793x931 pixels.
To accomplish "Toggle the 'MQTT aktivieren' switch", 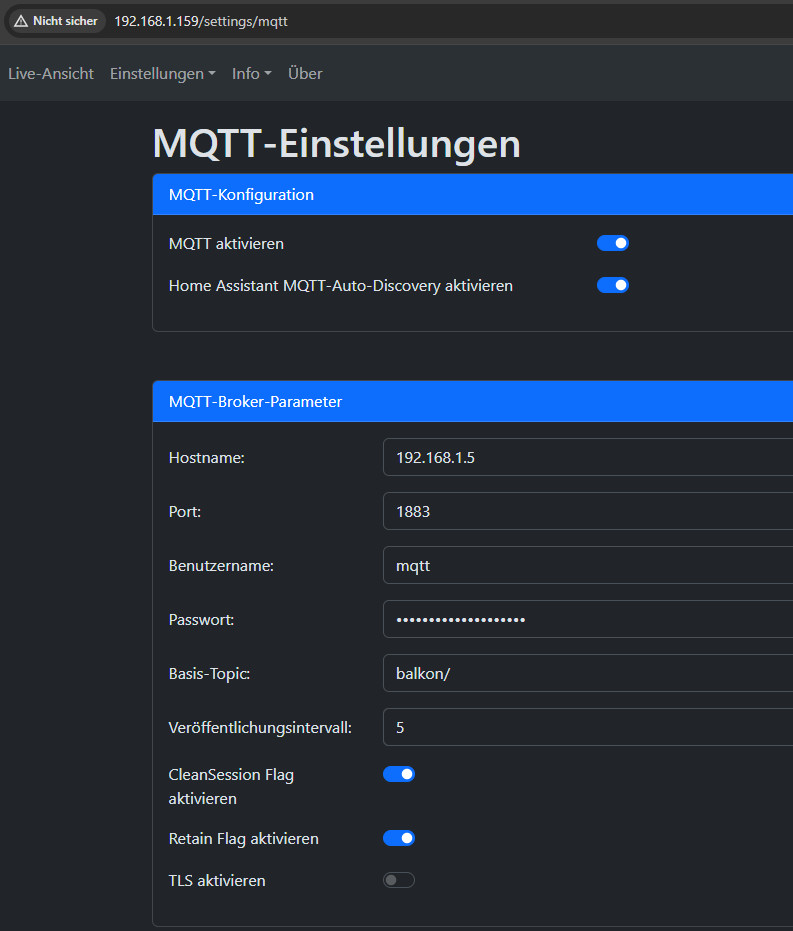I will coord(612,243).
